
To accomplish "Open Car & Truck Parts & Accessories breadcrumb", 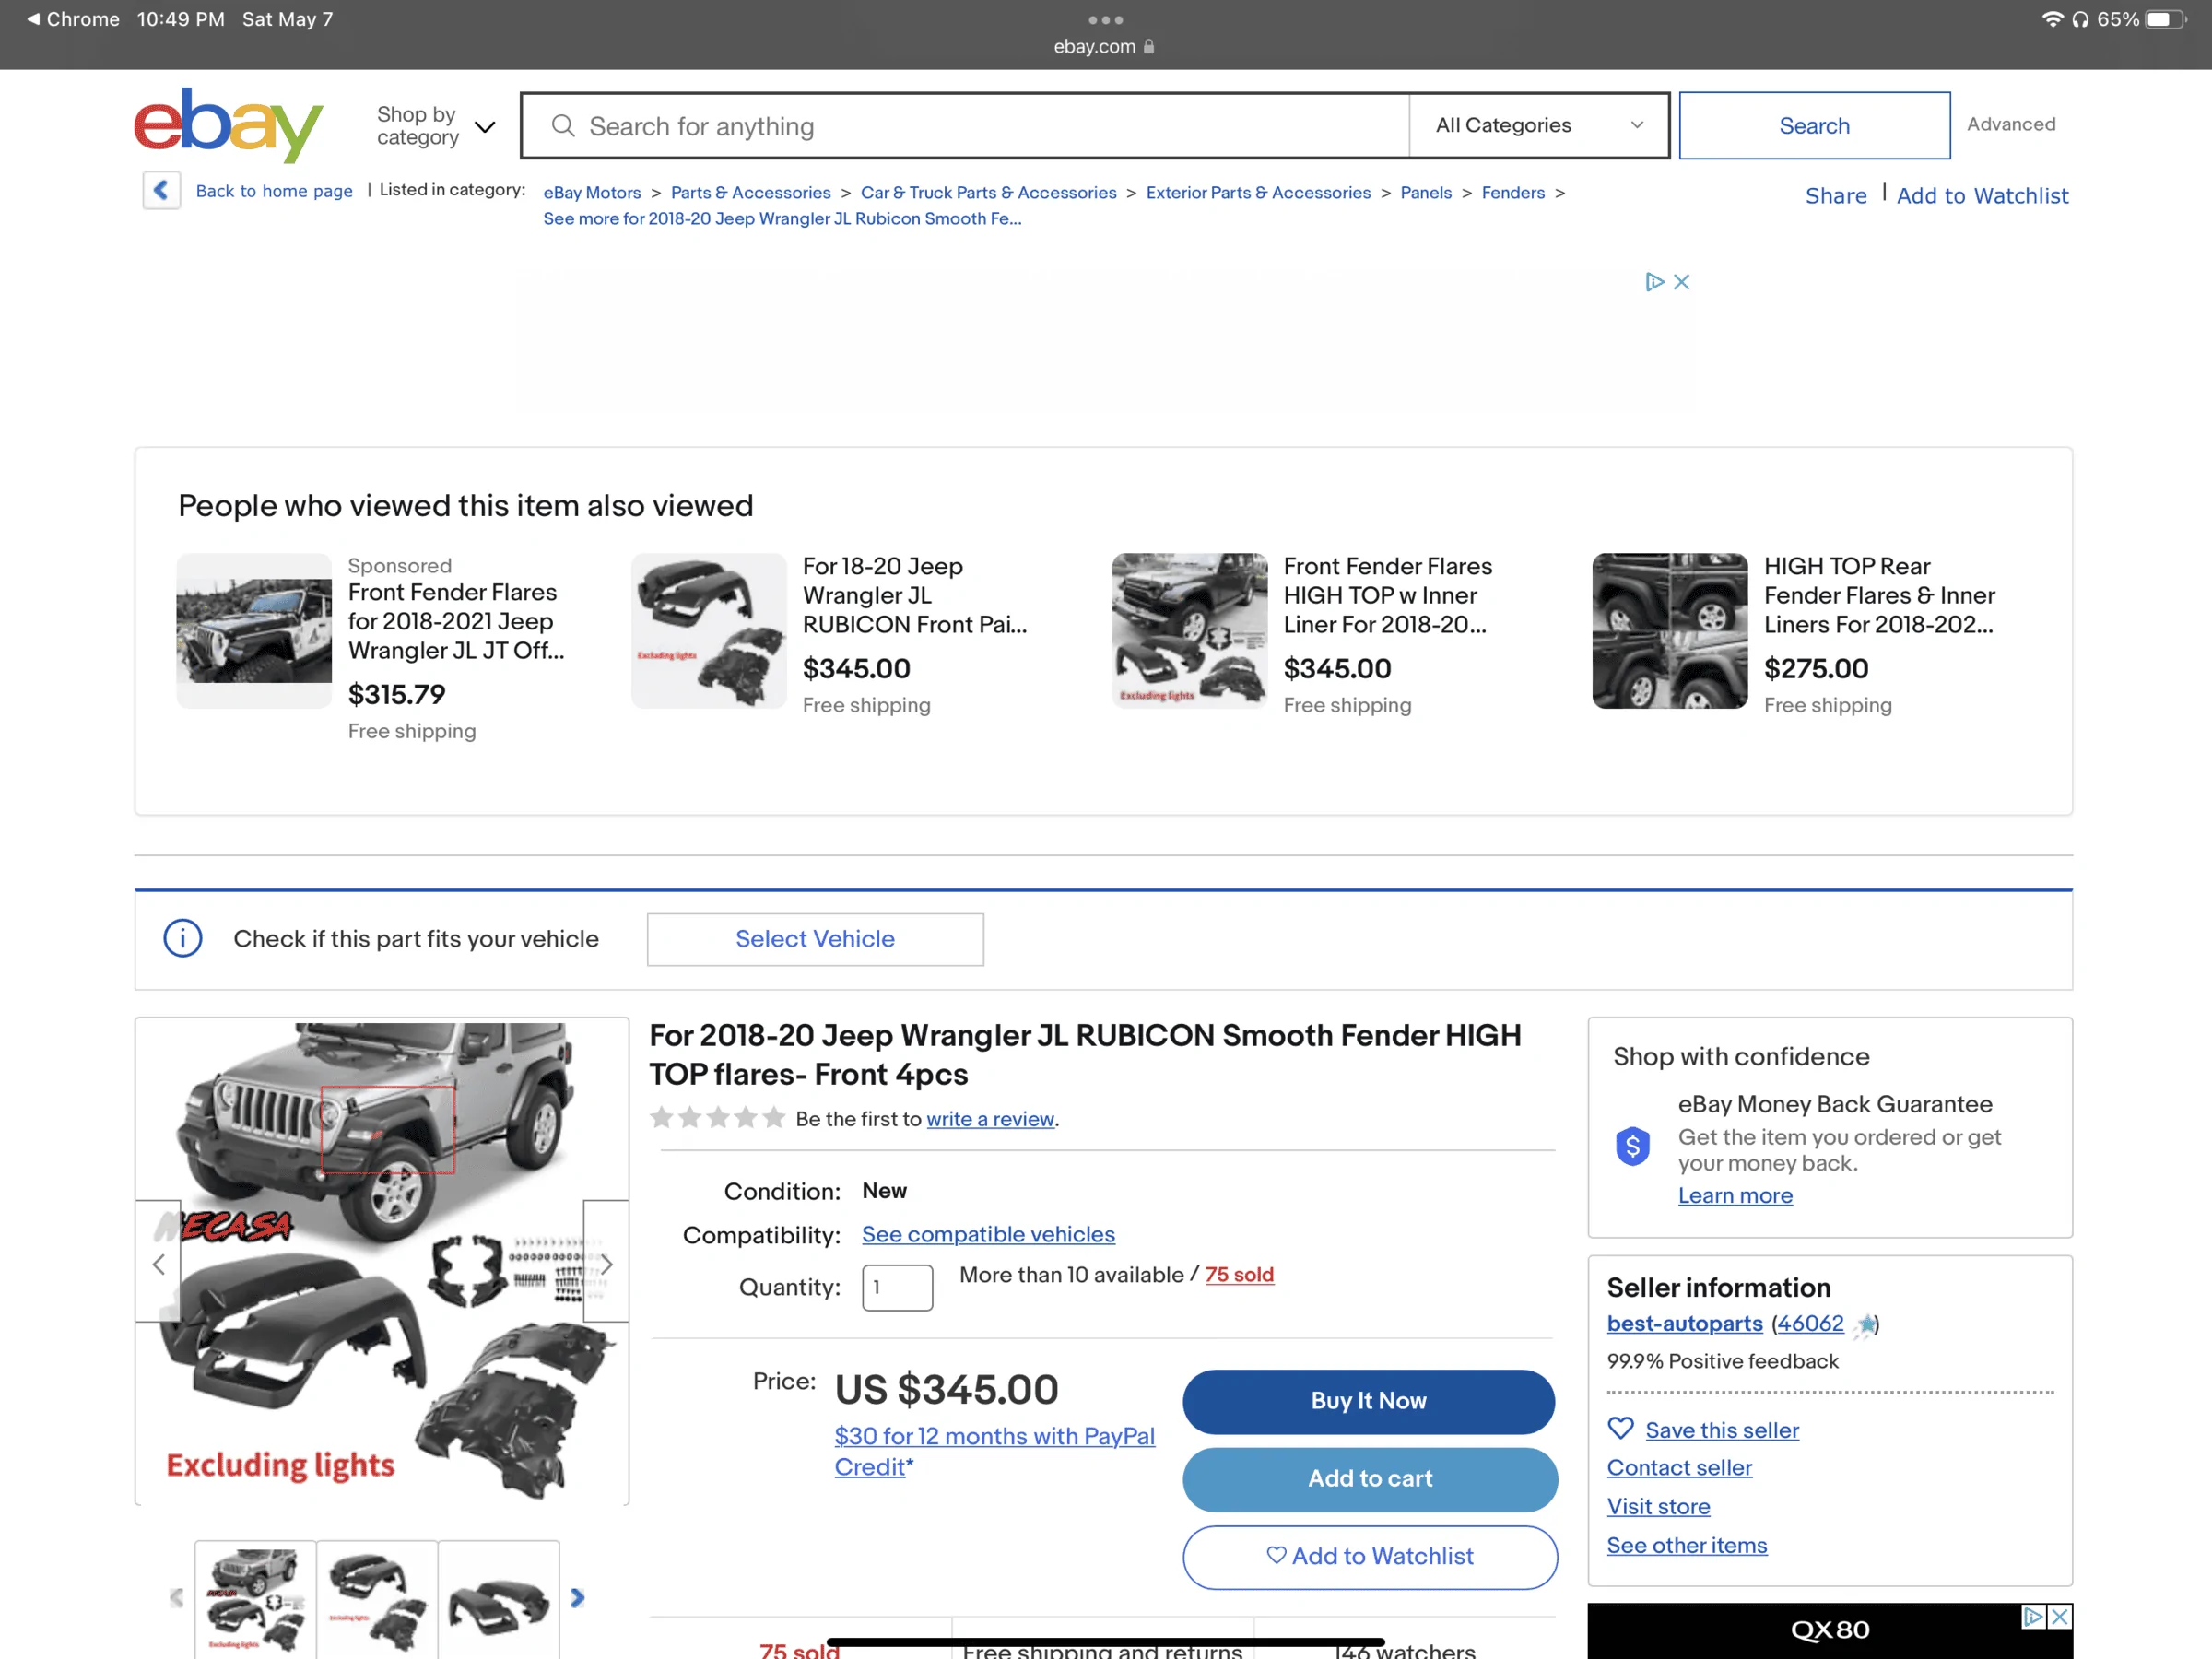I will tap(988, 192).
